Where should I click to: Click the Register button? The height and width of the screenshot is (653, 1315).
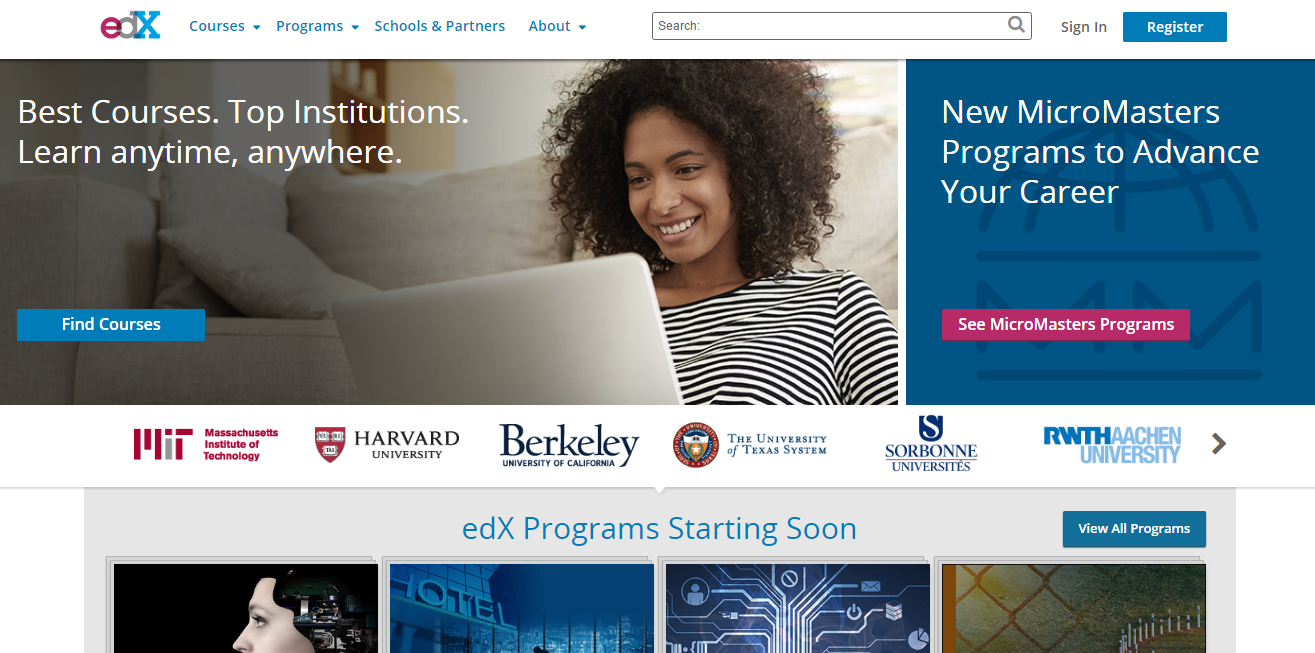coord(1175,27)
